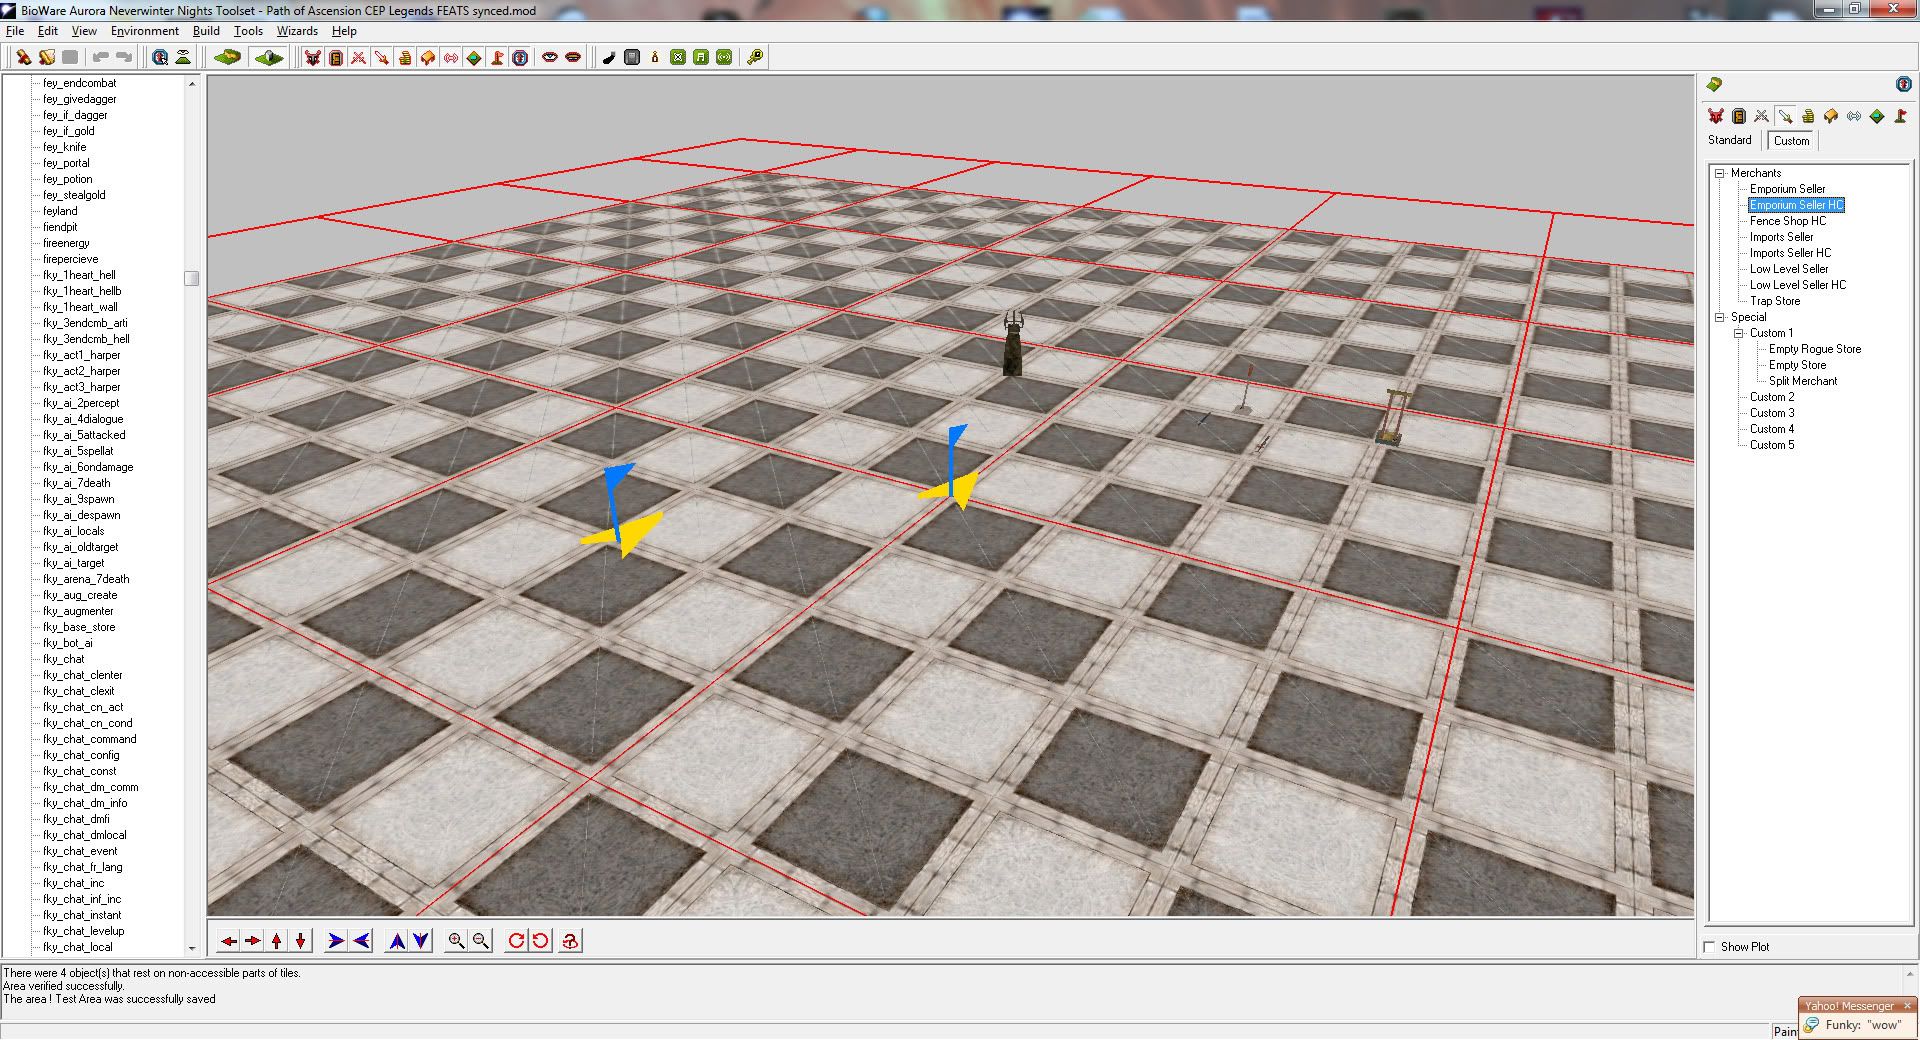Click the door icon in top toolbar
This screenshot has width=1920, height=1040.
click(336, 57)
